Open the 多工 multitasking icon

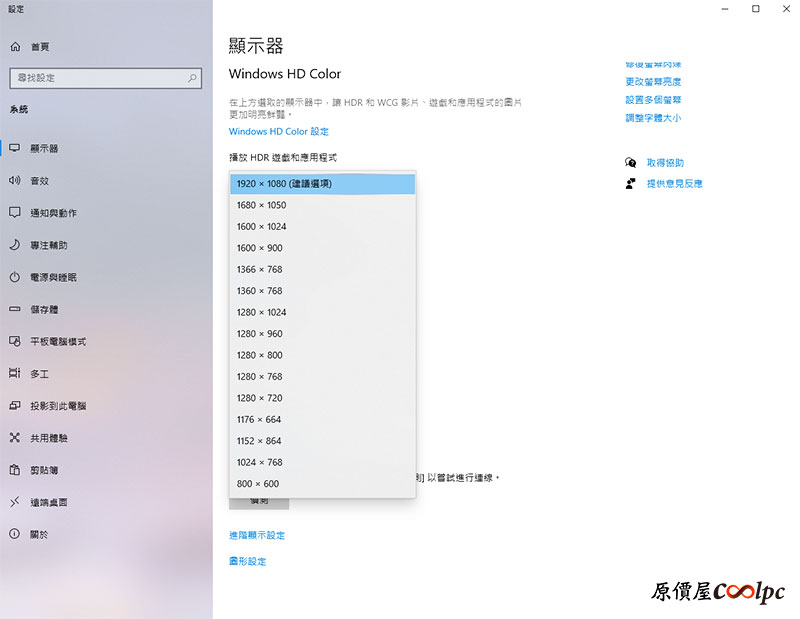15,373
